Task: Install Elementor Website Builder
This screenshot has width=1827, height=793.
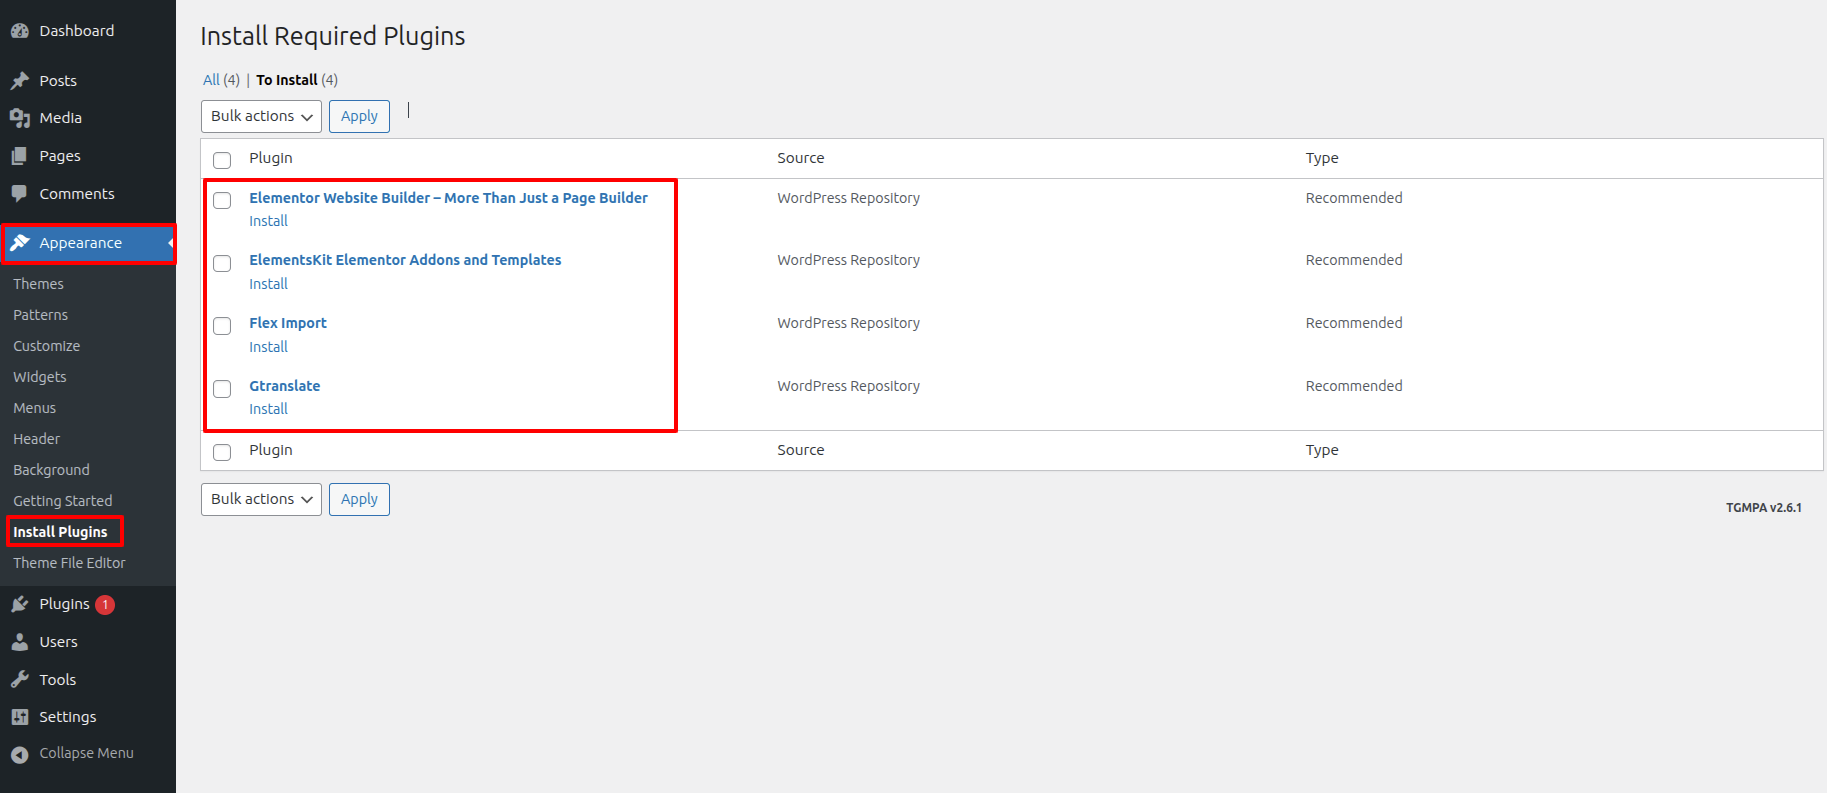Action: point(268,221)
